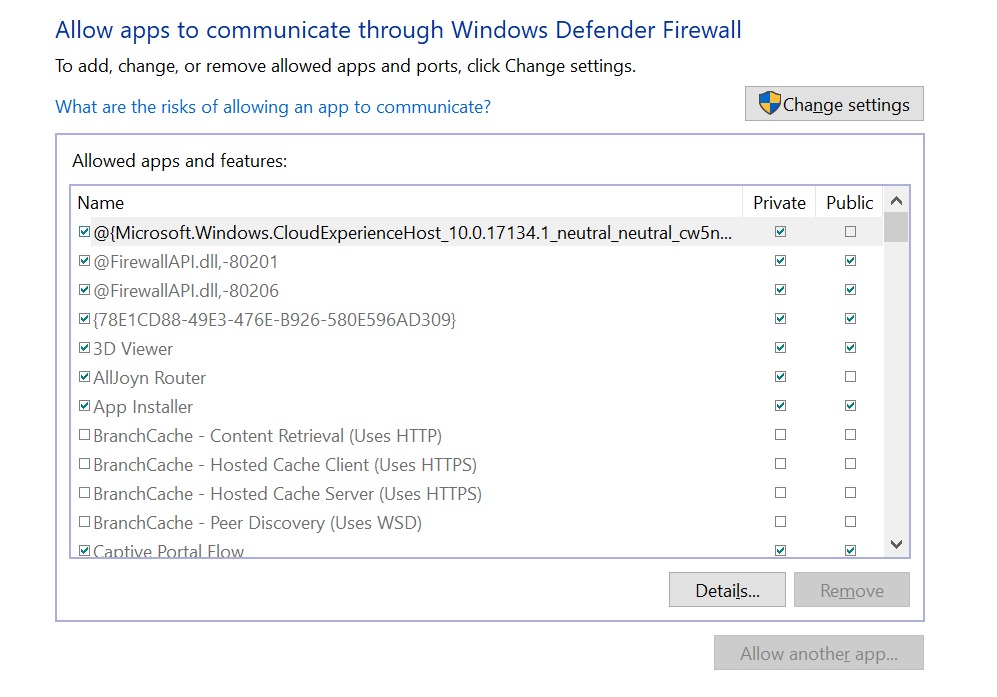Toggle Public checkbox for Captive Portal Flow

(850, 550)
